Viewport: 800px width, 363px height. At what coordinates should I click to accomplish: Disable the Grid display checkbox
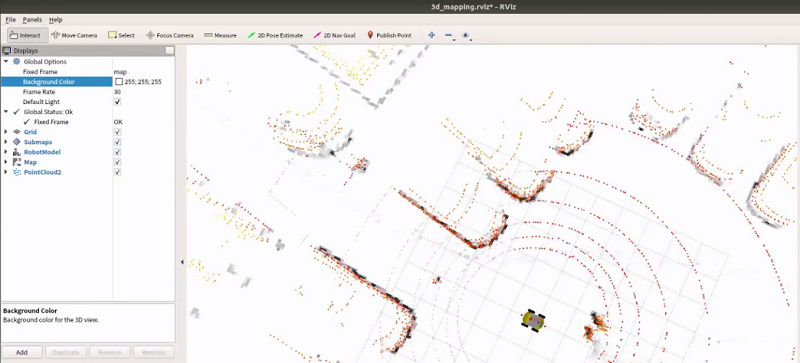118,132
